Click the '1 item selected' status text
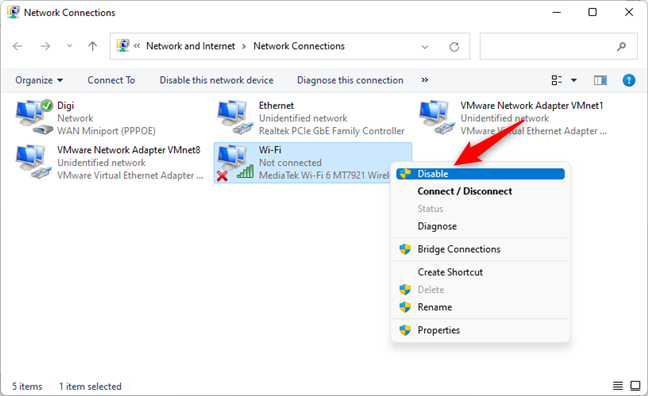The image size is (648, 396). (x=90, y=386)
